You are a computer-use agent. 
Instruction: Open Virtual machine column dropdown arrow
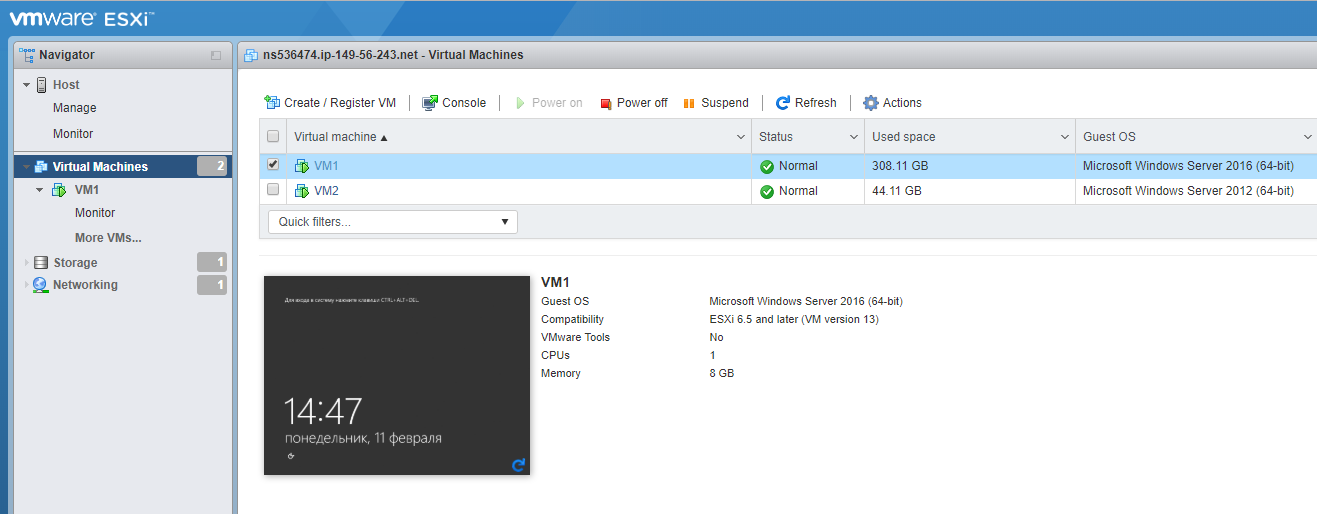tap(741, 137)
